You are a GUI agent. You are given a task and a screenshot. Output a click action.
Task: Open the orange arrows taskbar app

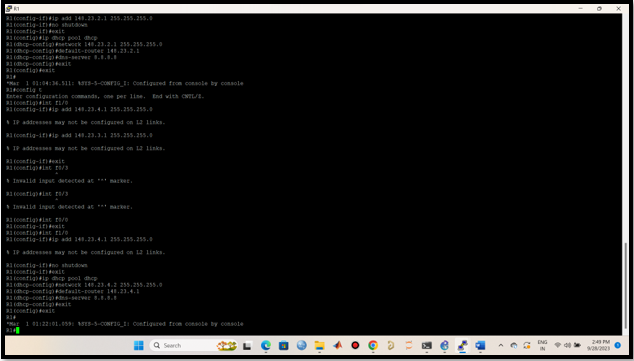(409, 346)
